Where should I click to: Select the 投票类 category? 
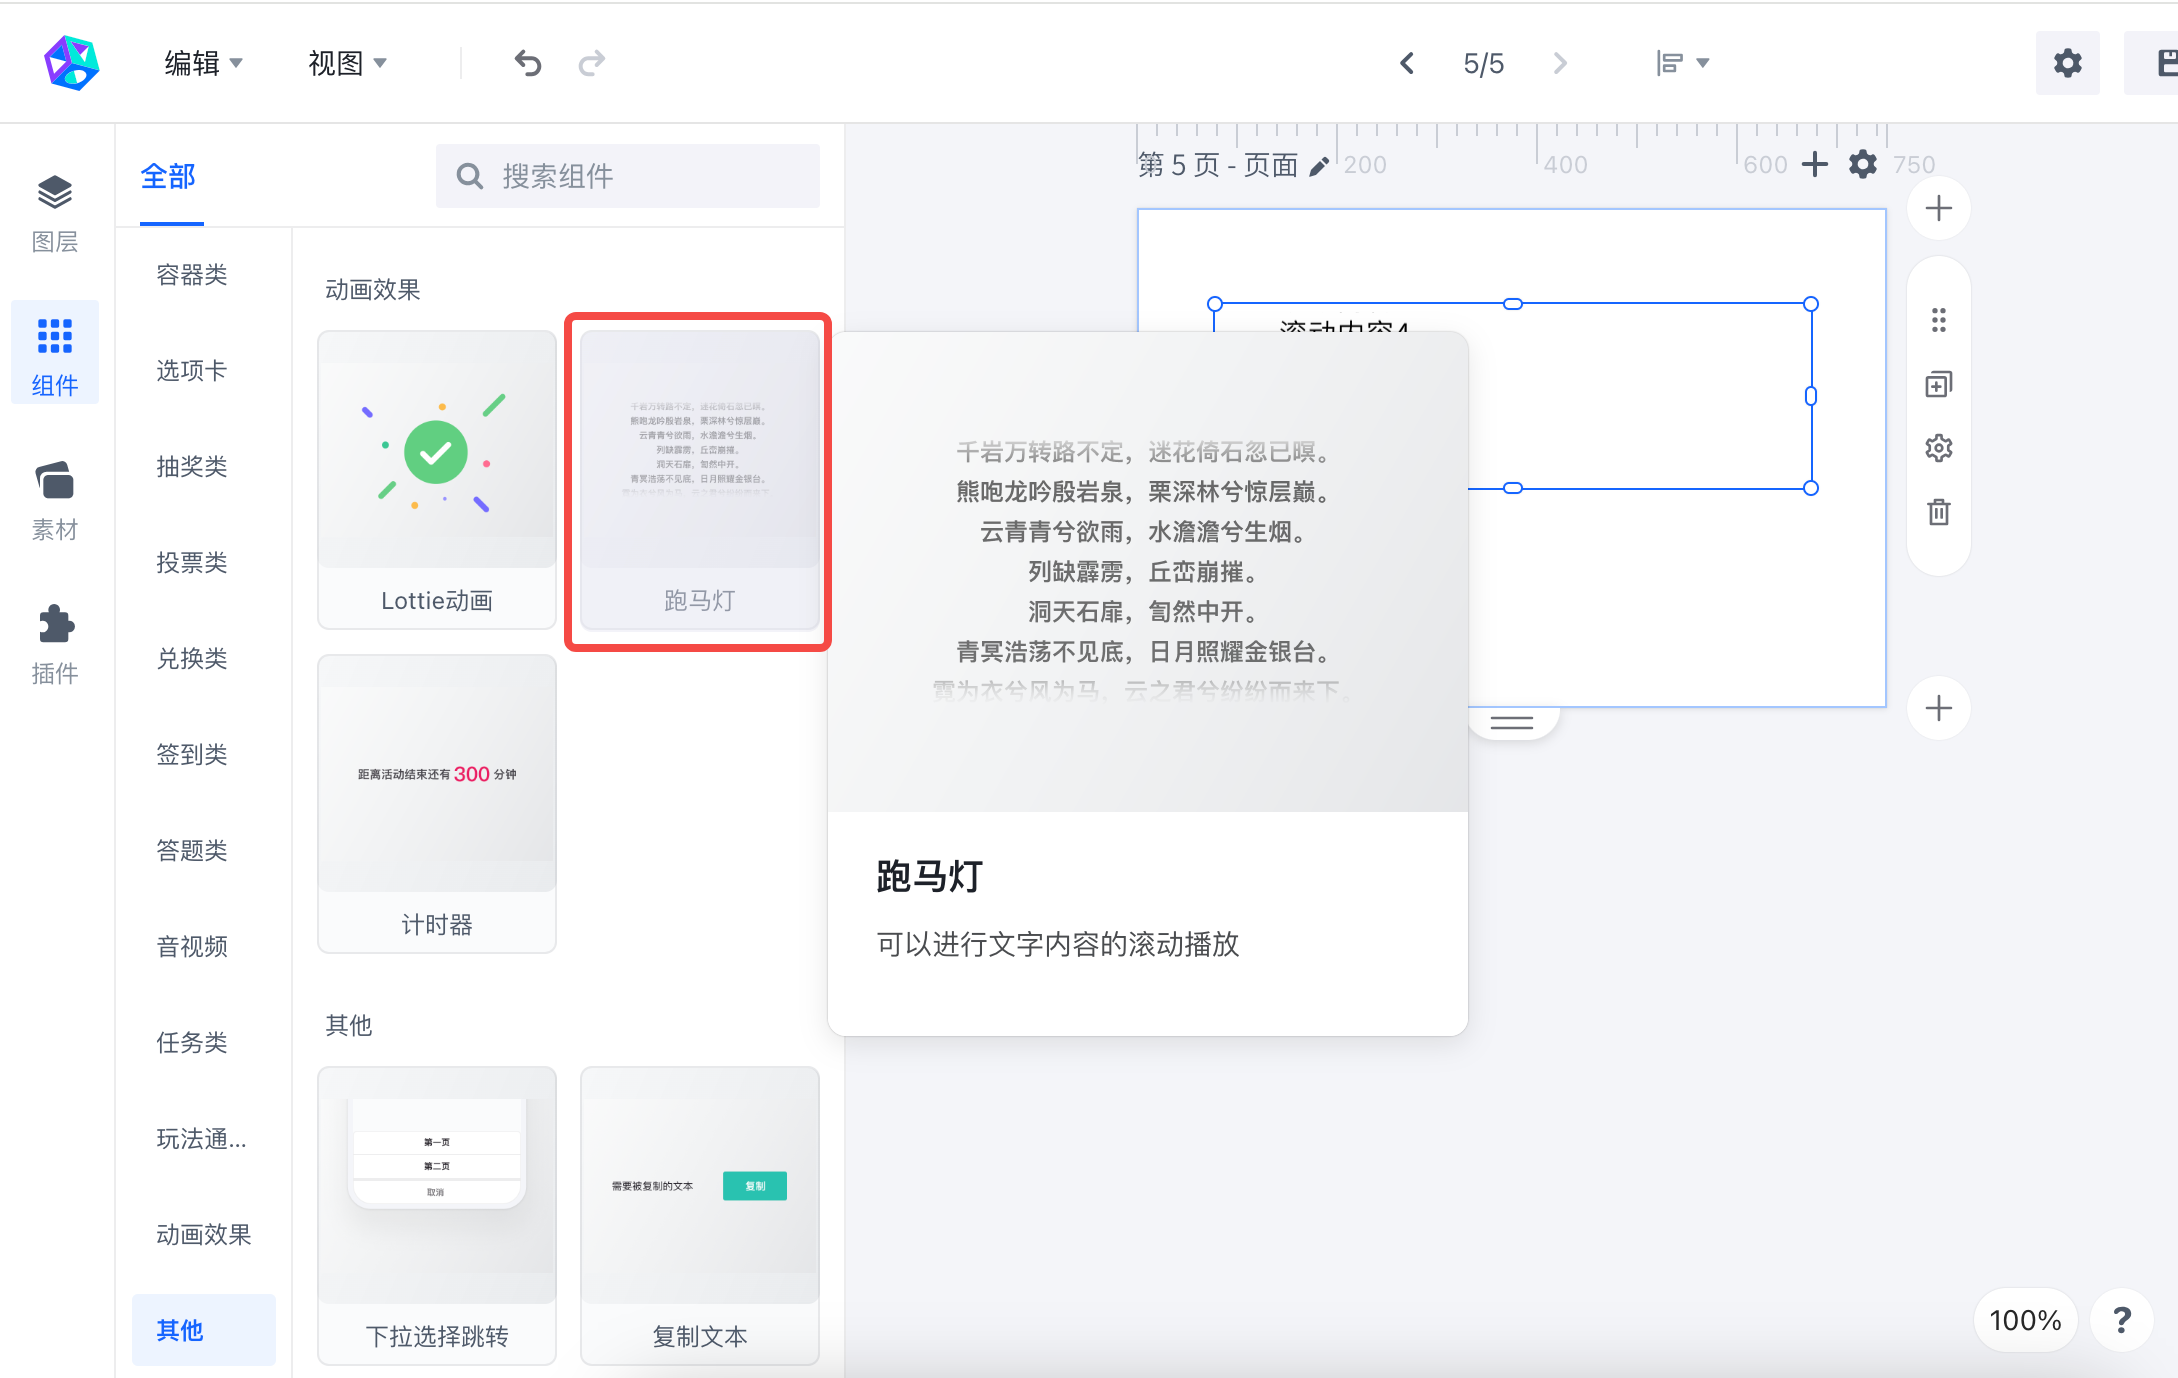[x=192, y=562]
